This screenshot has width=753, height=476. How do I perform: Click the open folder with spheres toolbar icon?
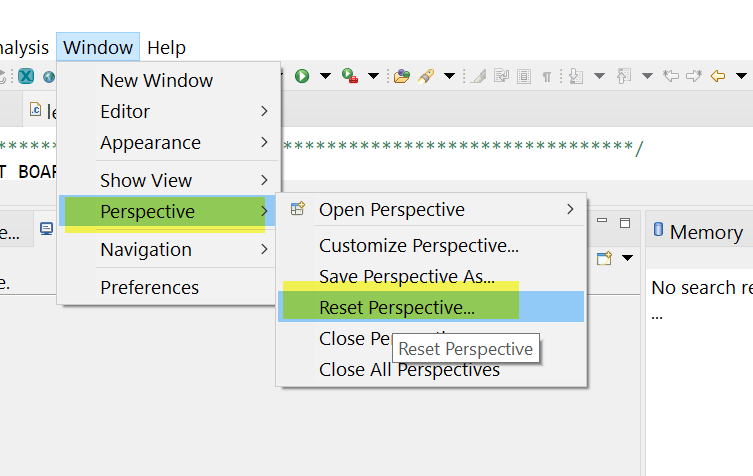(401, 76)
